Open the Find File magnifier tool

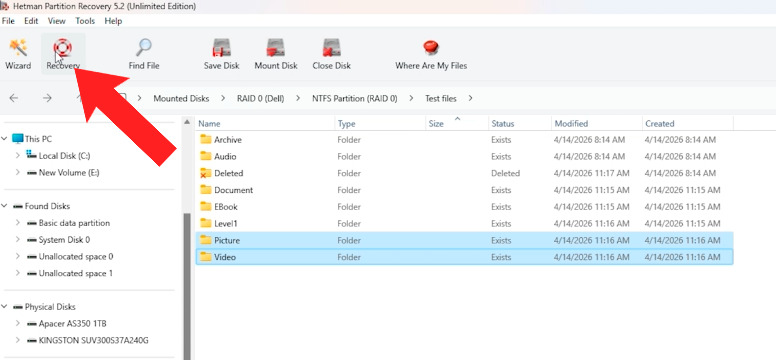tap(144, 54)
